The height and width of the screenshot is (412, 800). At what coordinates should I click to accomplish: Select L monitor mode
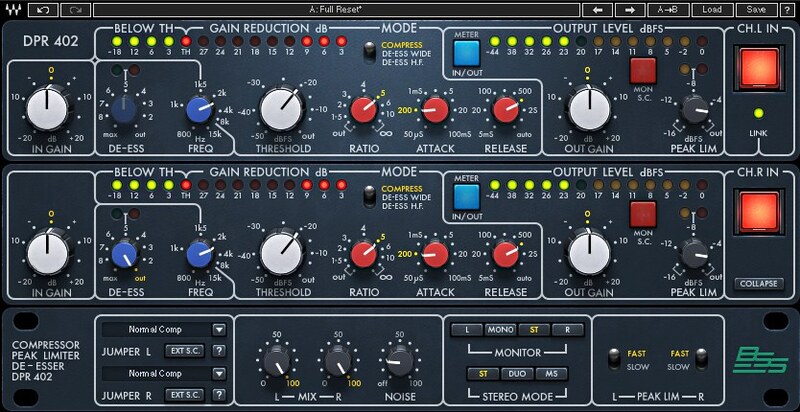coord(467,330)
